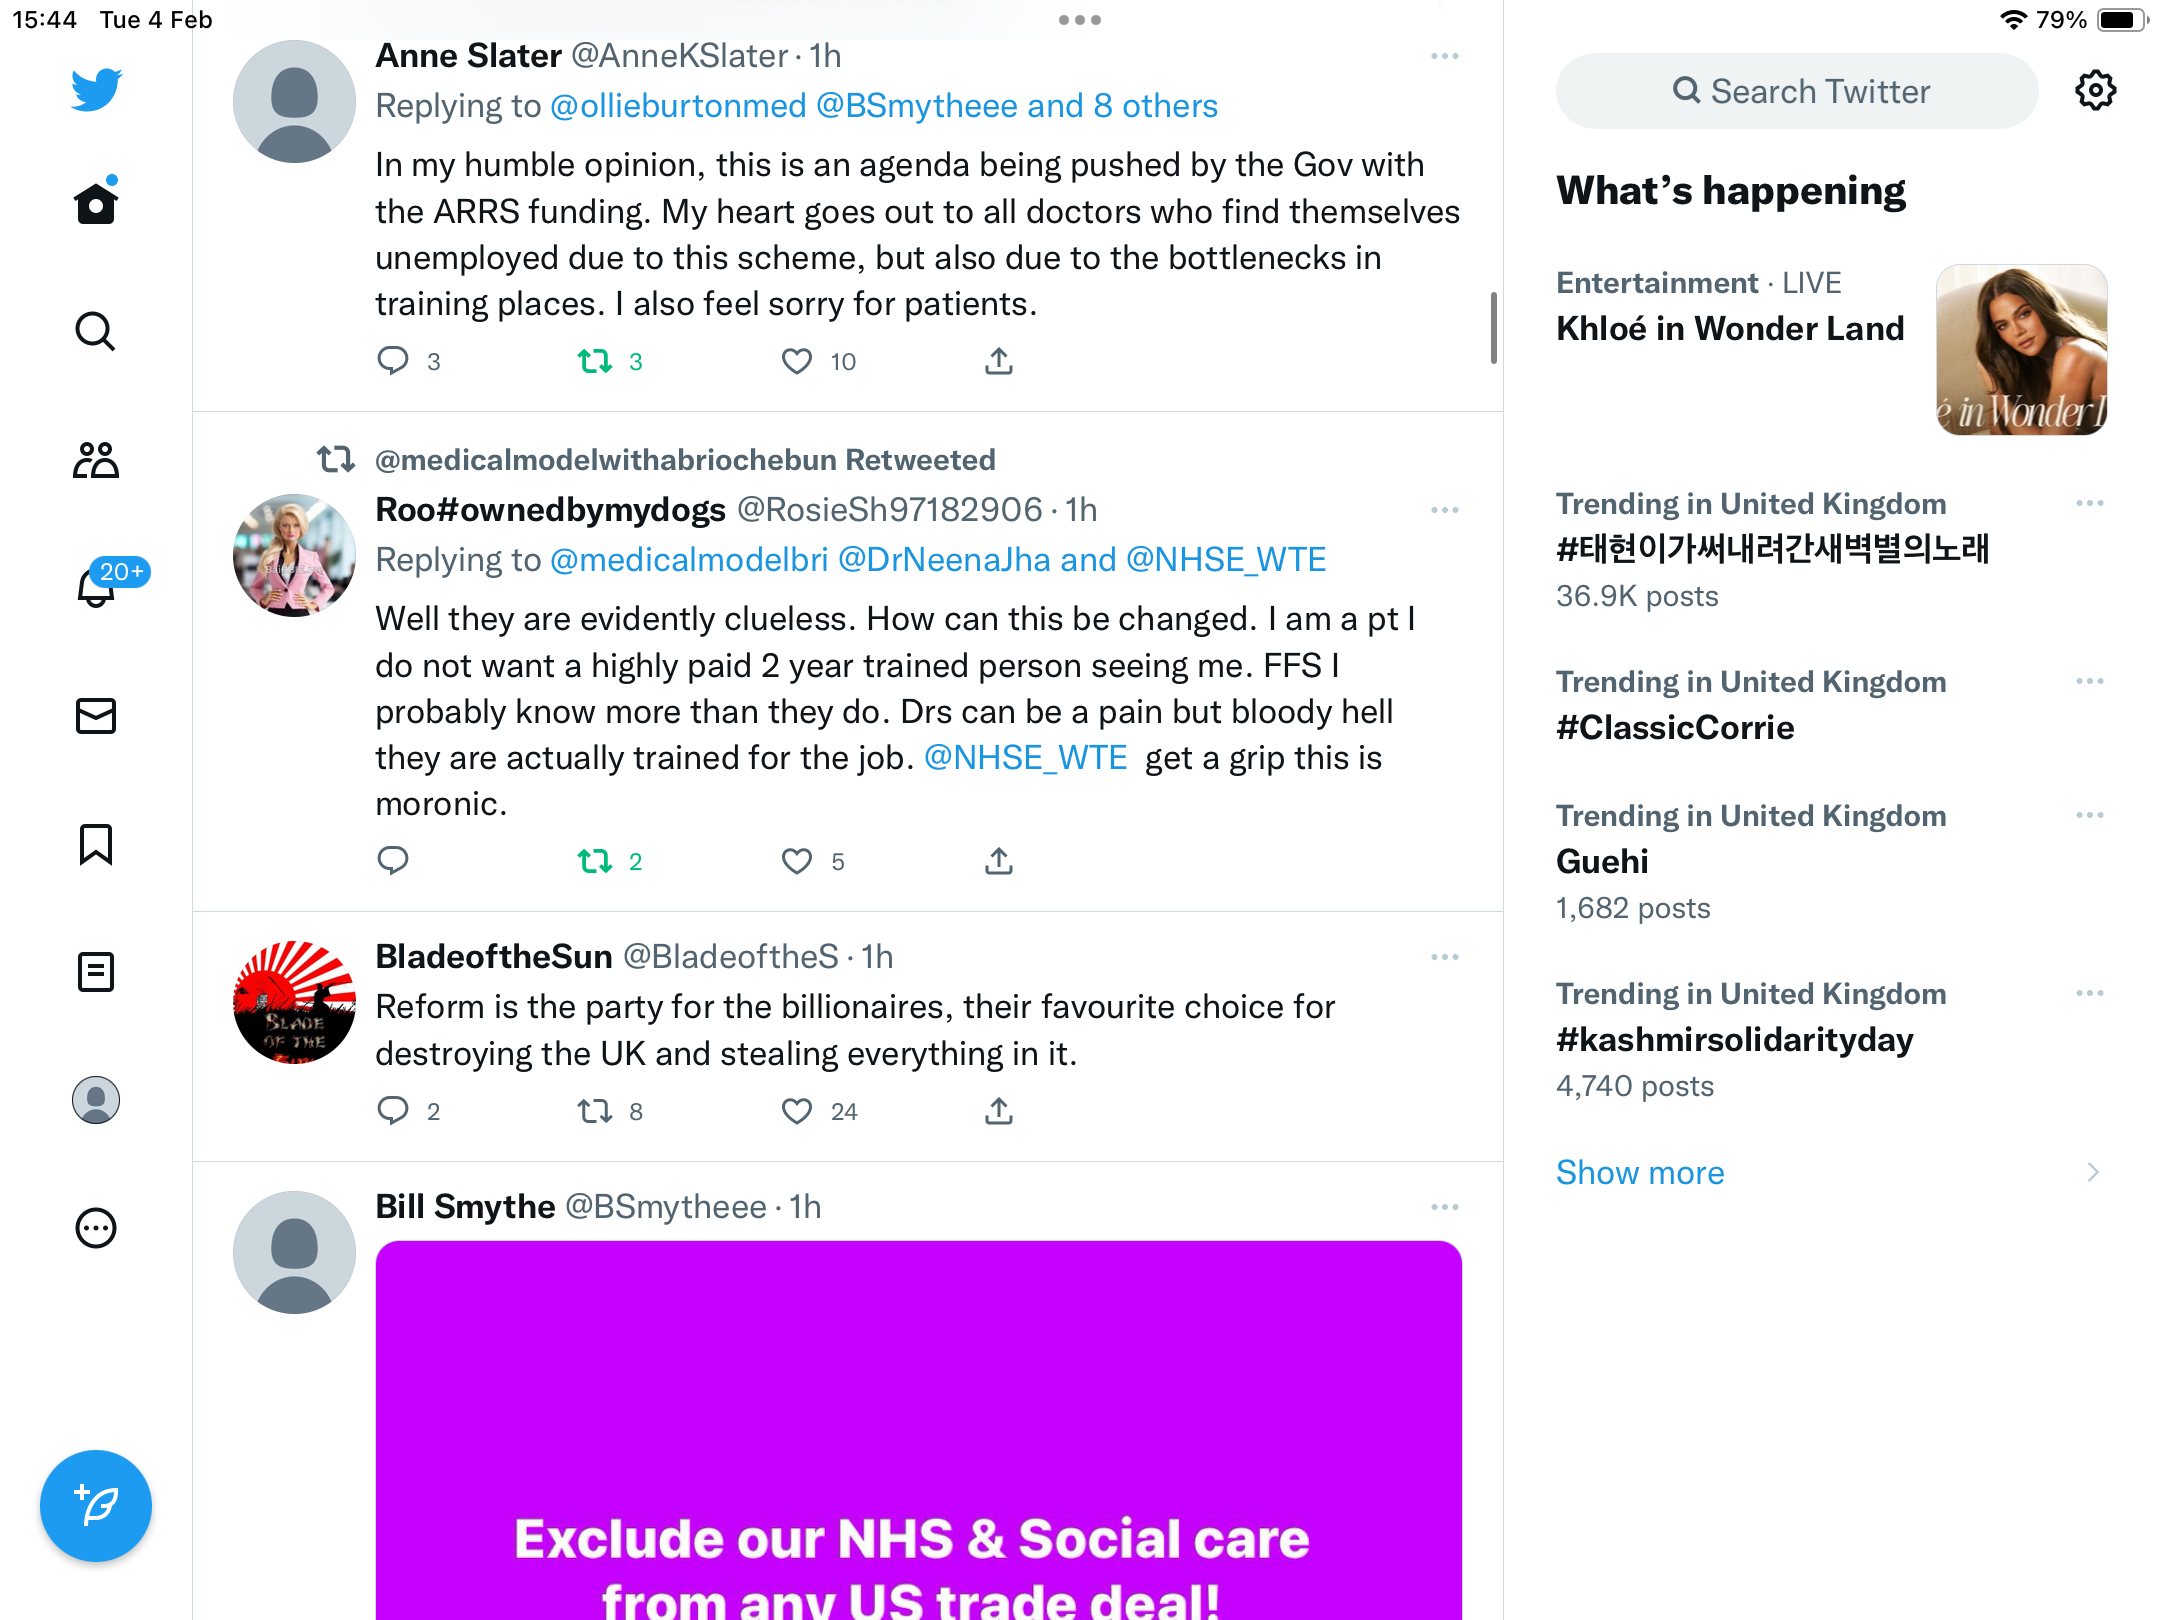Screen dimensions: 2160x1620
Task: Like the BladeoftheSun Reform tweet
Action: [x=797, y=1111]
